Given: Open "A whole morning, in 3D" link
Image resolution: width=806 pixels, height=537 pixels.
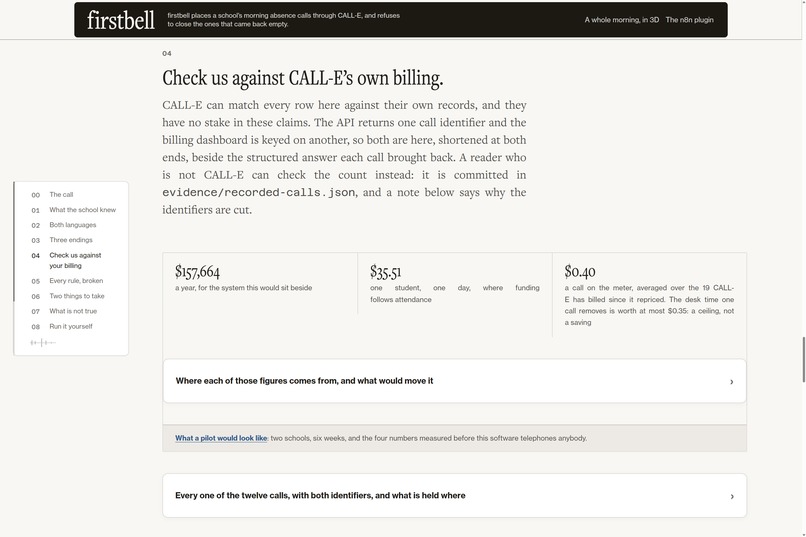Looking at the screenshot, I should [621, 20].
